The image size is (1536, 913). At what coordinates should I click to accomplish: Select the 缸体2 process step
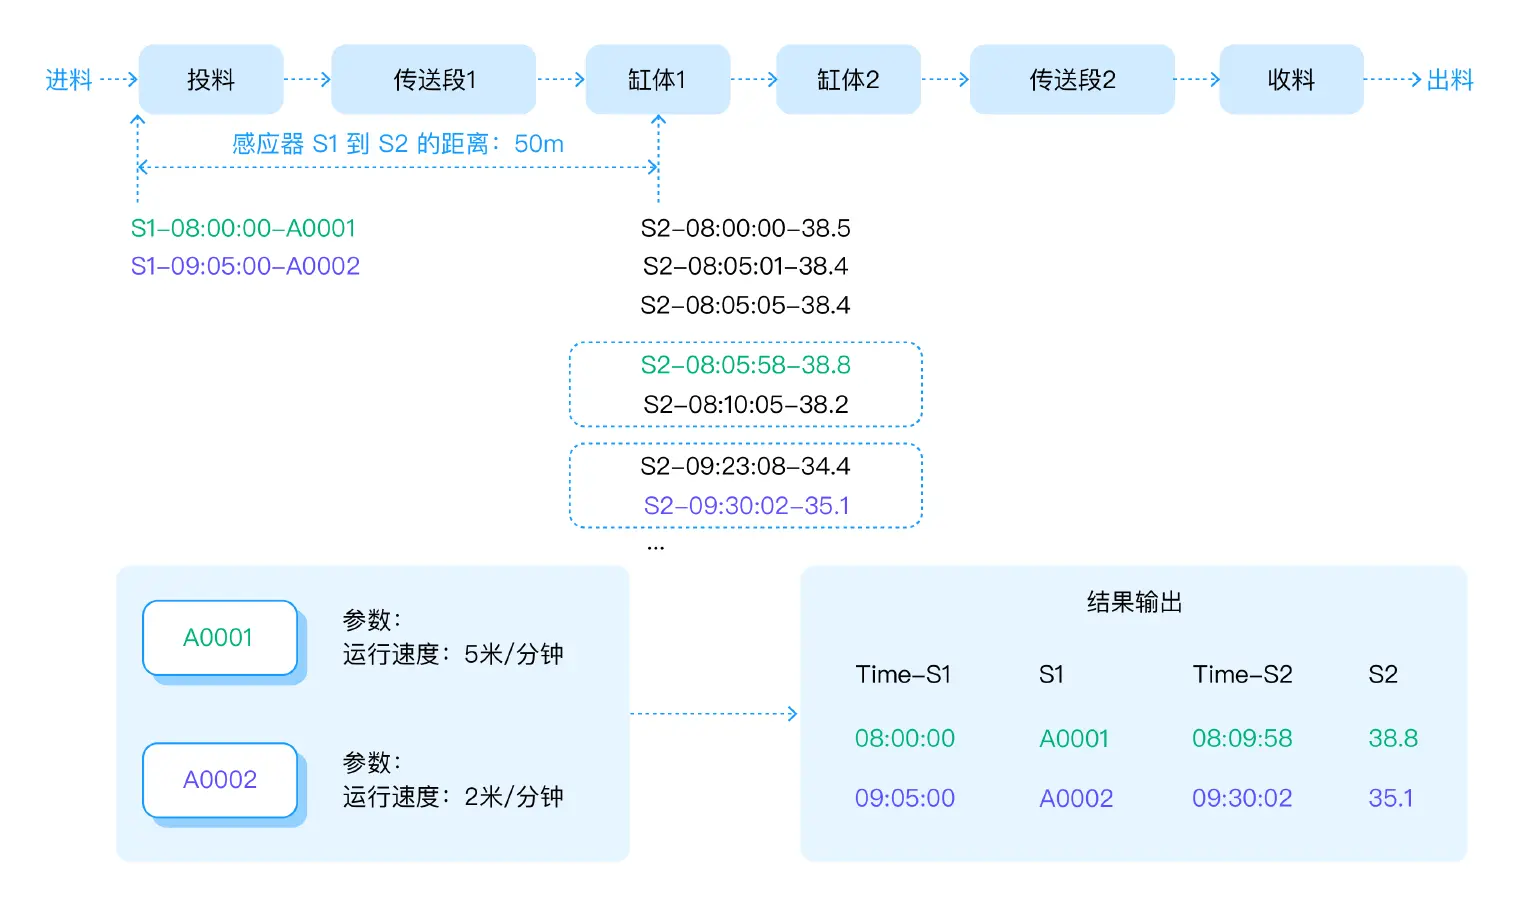pos(848,80)
